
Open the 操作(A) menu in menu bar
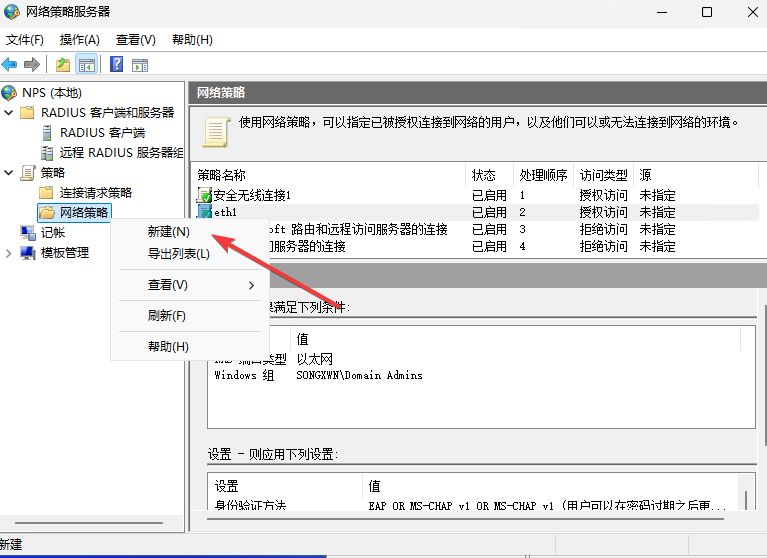(x=80, y=40)
